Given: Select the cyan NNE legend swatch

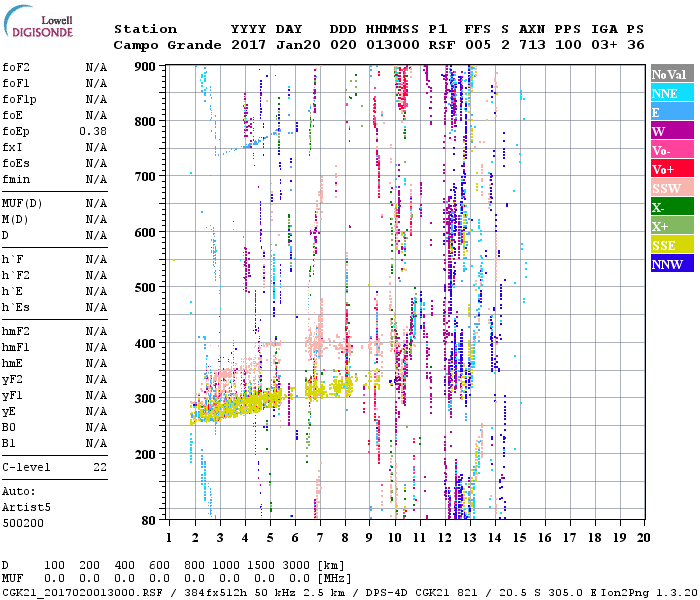Looking at the screenshot, I should [671, 93].
